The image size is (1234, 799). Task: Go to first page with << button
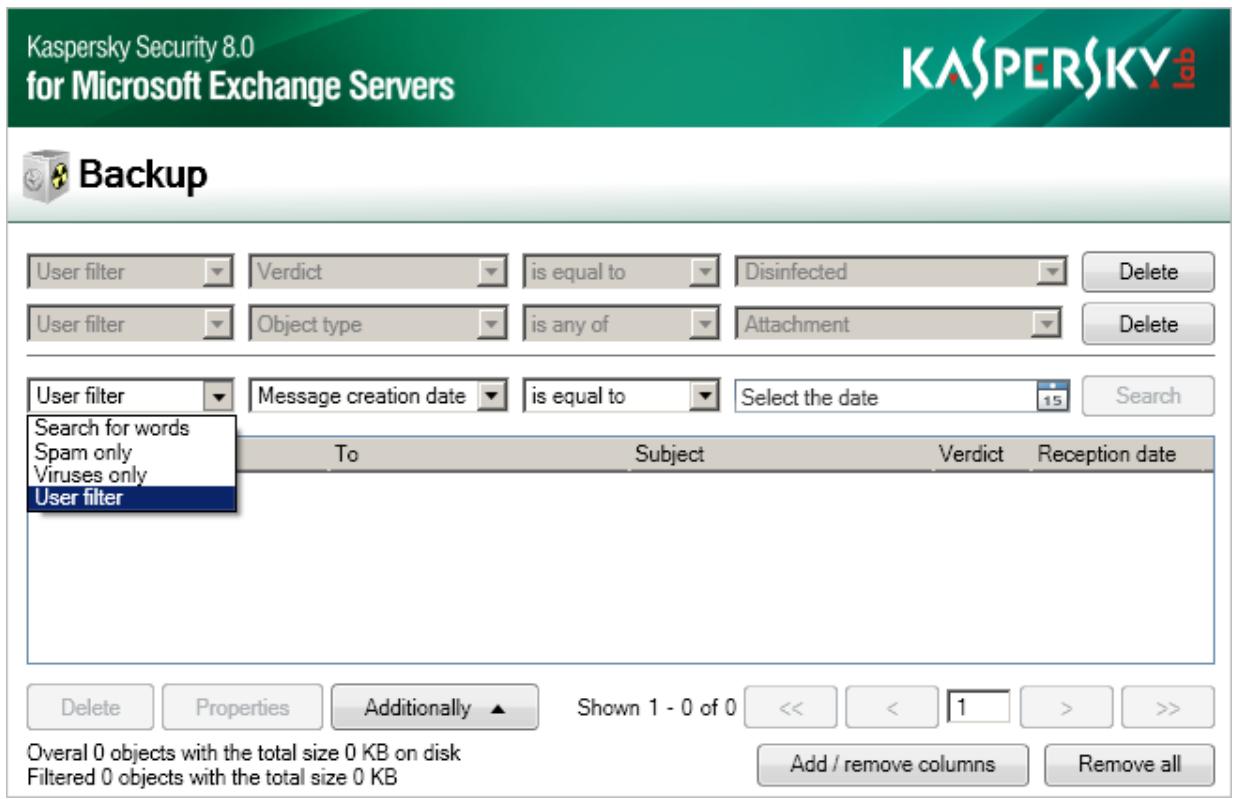(x=791, y=708)
